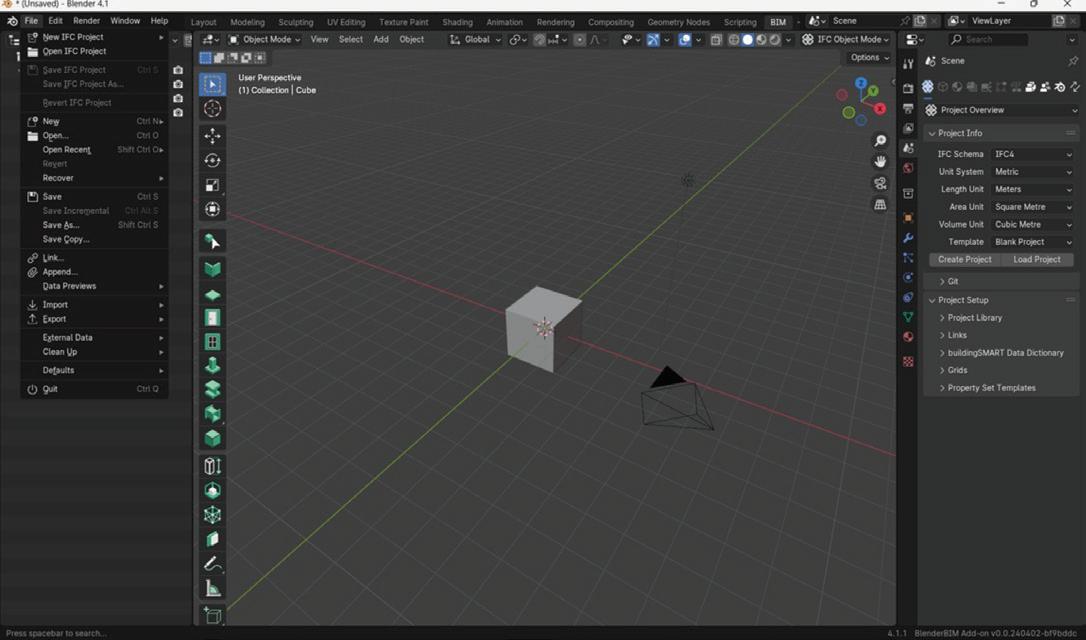This screenshot has height=640, width=1086.
Task: Open the Output properties tab icon
Action: coord(908,109)
